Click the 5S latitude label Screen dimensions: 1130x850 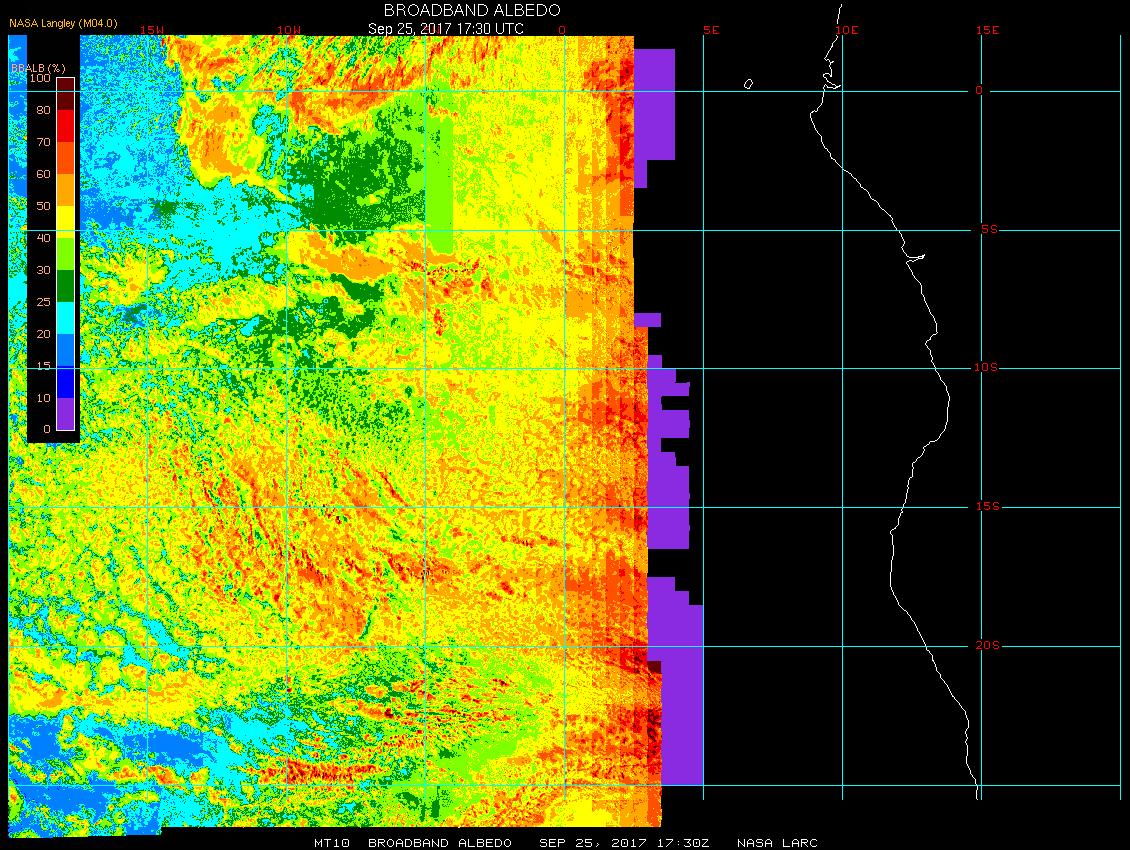(x=989, y=229)
